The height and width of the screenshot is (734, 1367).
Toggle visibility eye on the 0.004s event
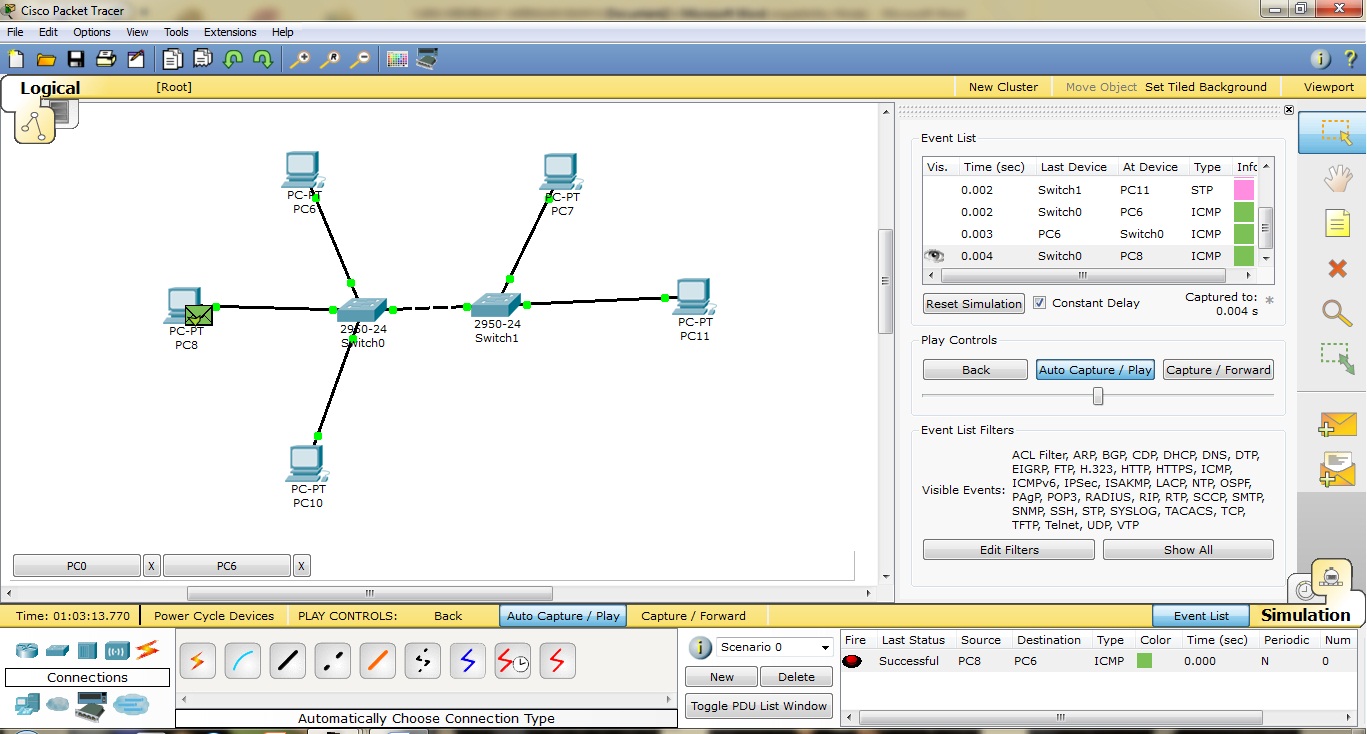click(x=934, y=255)
